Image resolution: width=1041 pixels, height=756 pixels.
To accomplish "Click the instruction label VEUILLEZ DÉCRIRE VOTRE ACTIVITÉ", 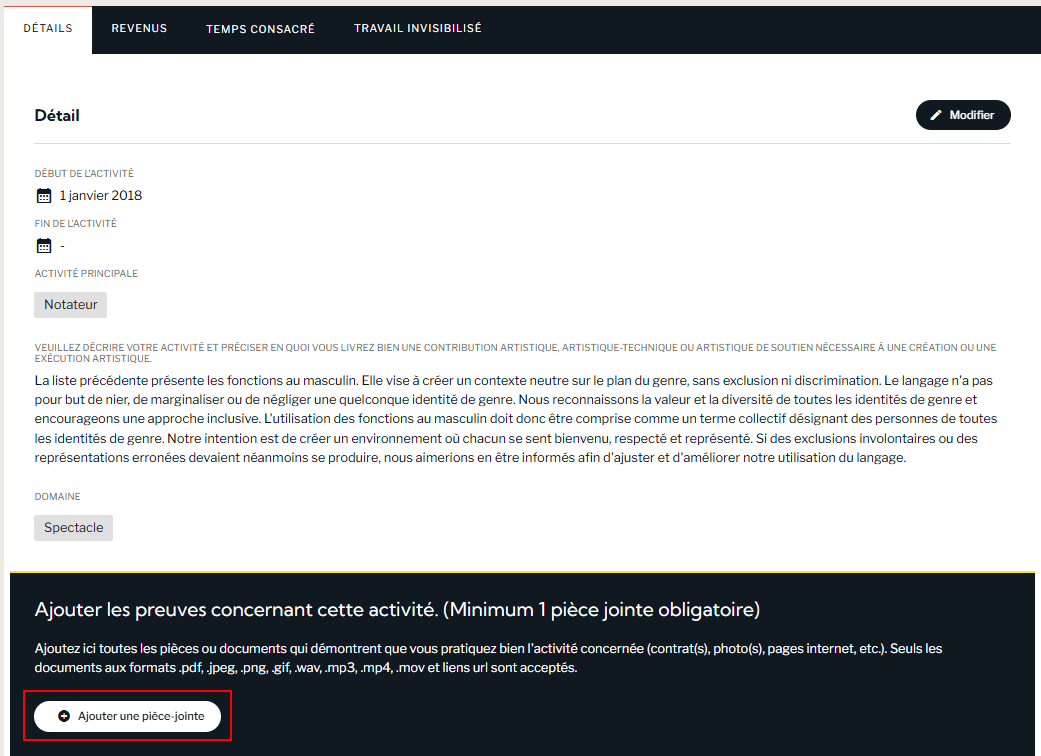I will tap(515, 352).
